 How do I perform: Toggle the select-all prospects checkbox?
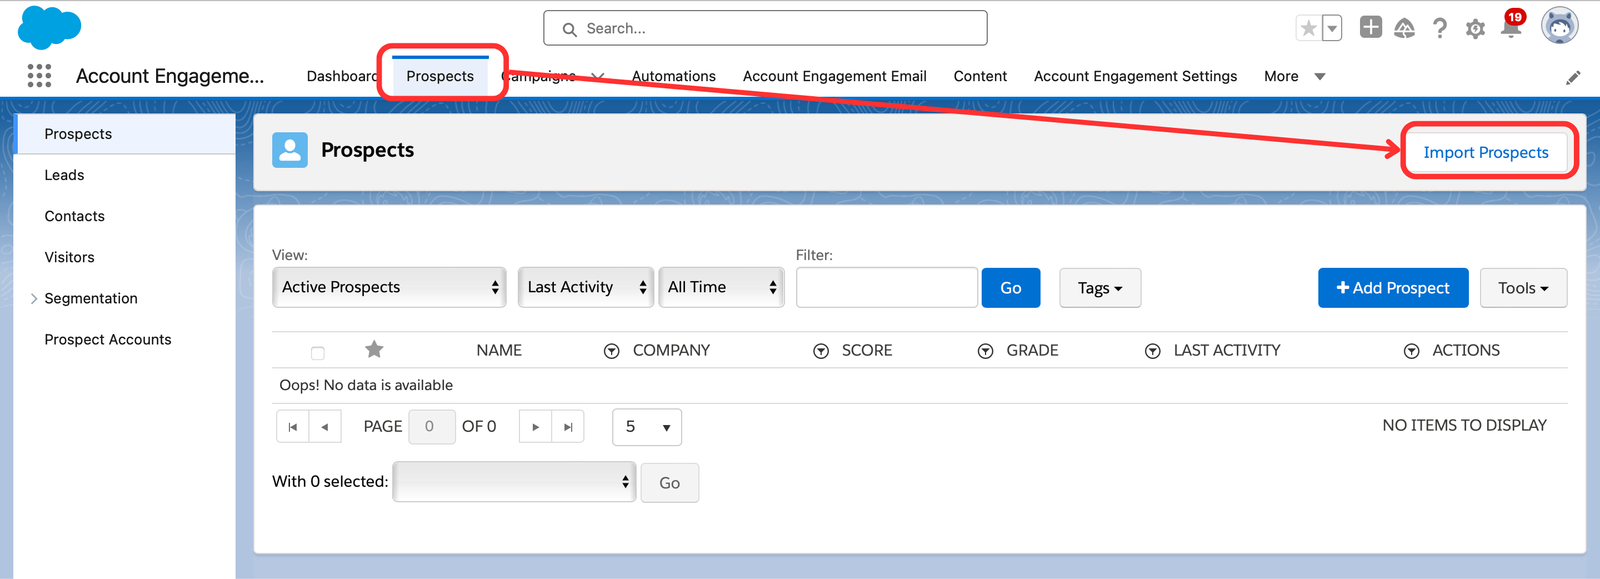(x=318, y=352)
